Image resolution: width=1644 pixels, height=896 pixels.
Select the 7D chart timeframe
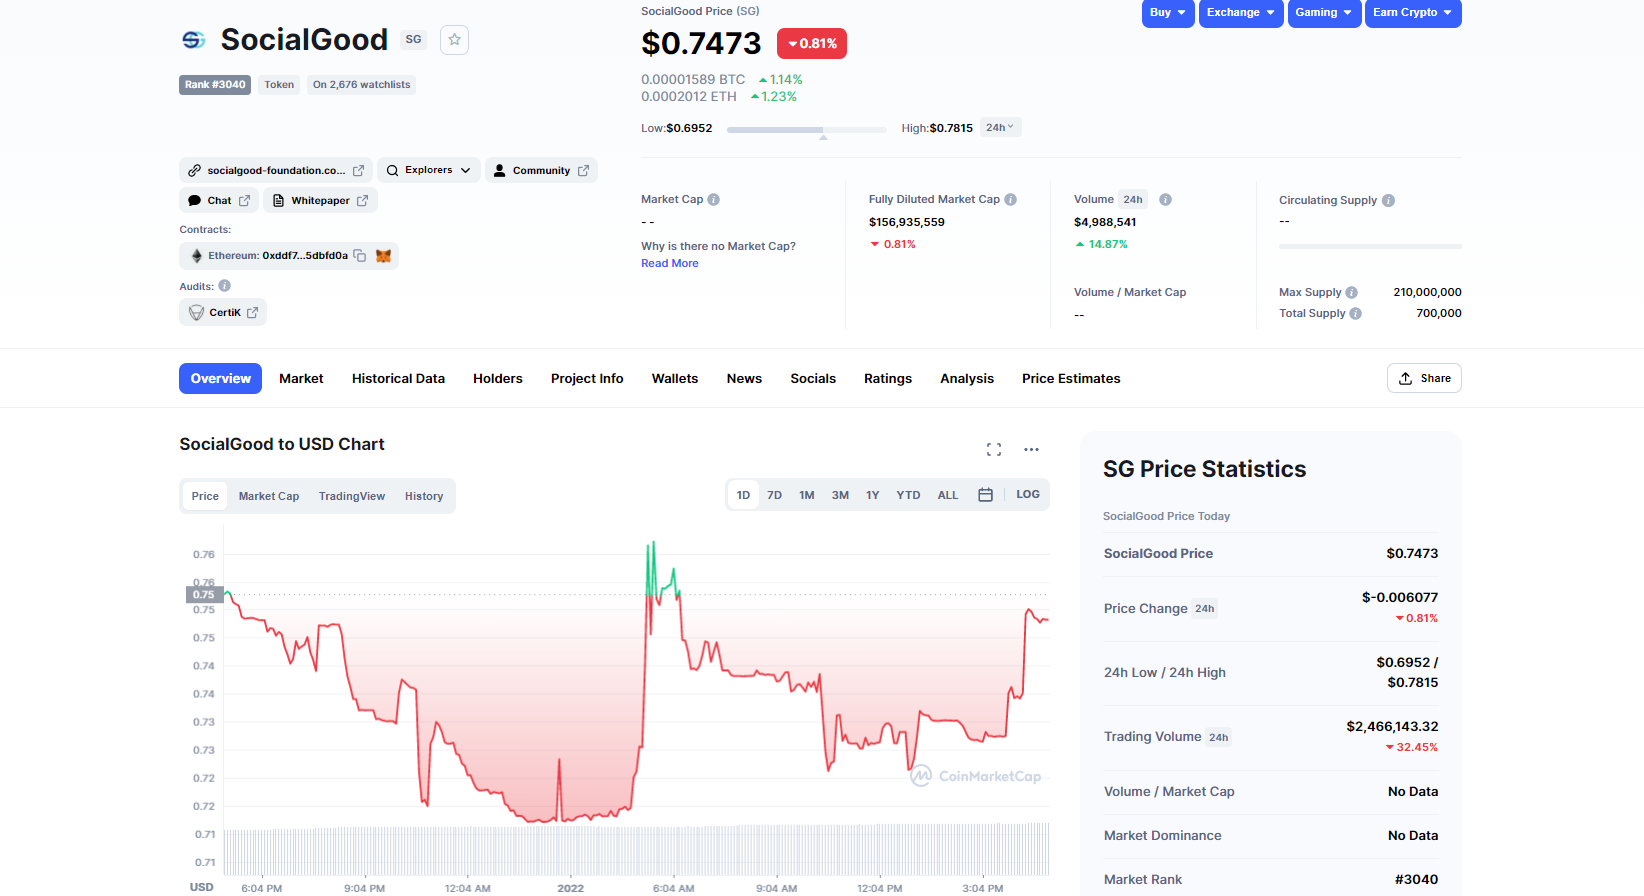pos(774,495)
